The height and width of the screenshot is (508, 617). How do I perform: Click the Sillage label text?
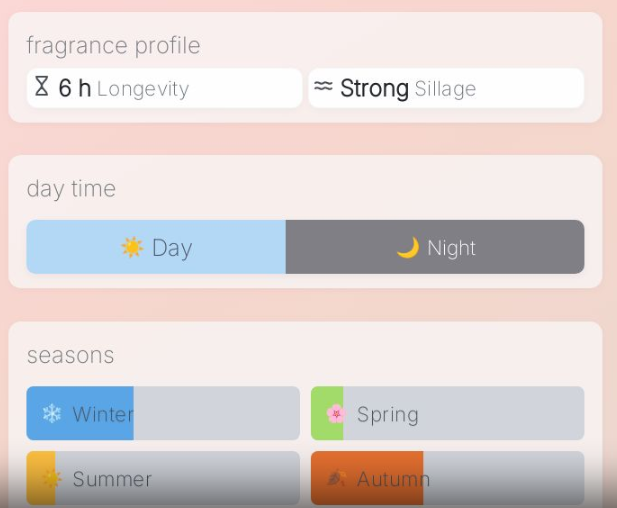tap(445, 89)
